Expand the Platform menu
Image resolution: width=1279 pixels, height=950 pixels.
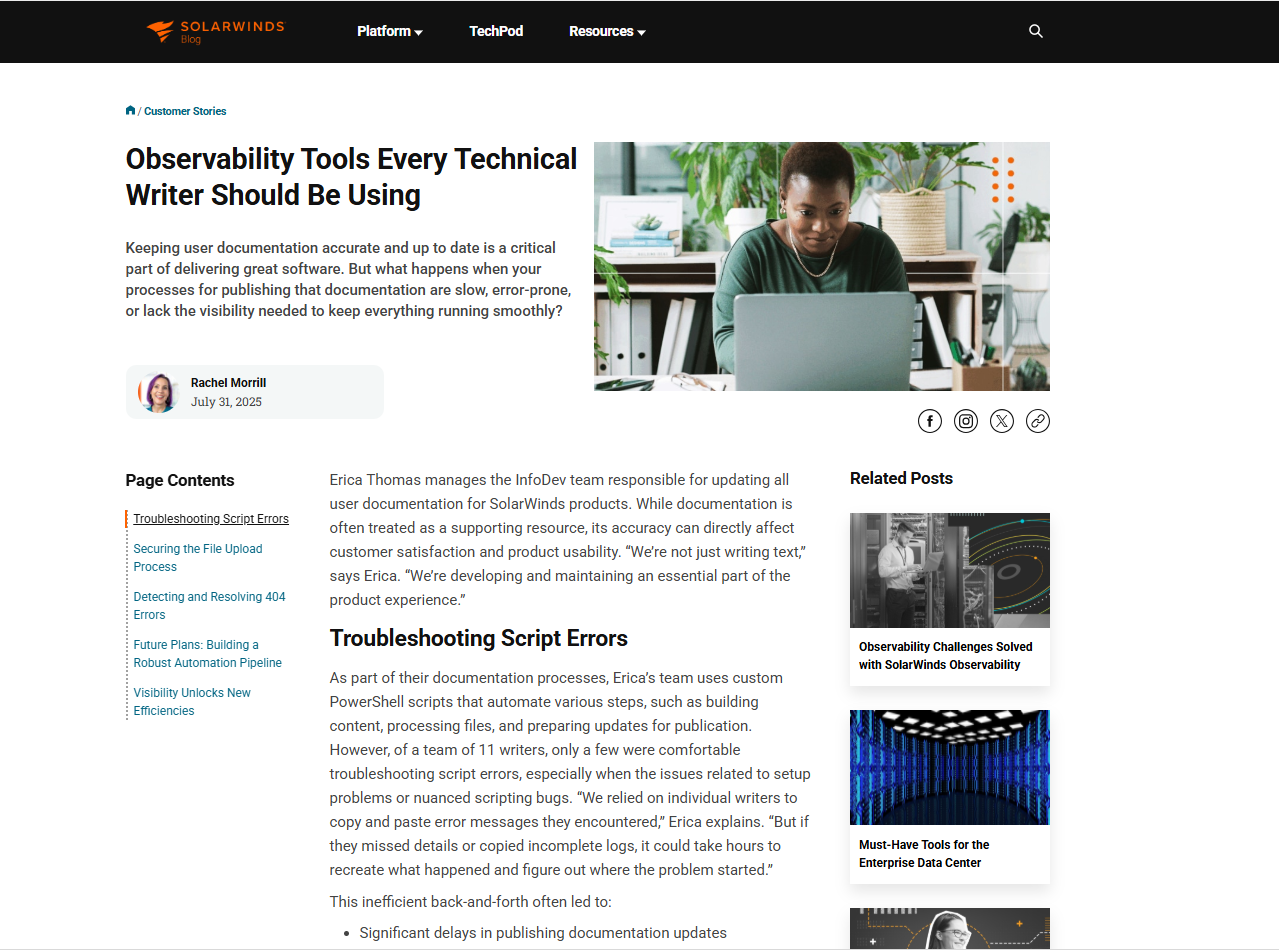pos(390,31)
